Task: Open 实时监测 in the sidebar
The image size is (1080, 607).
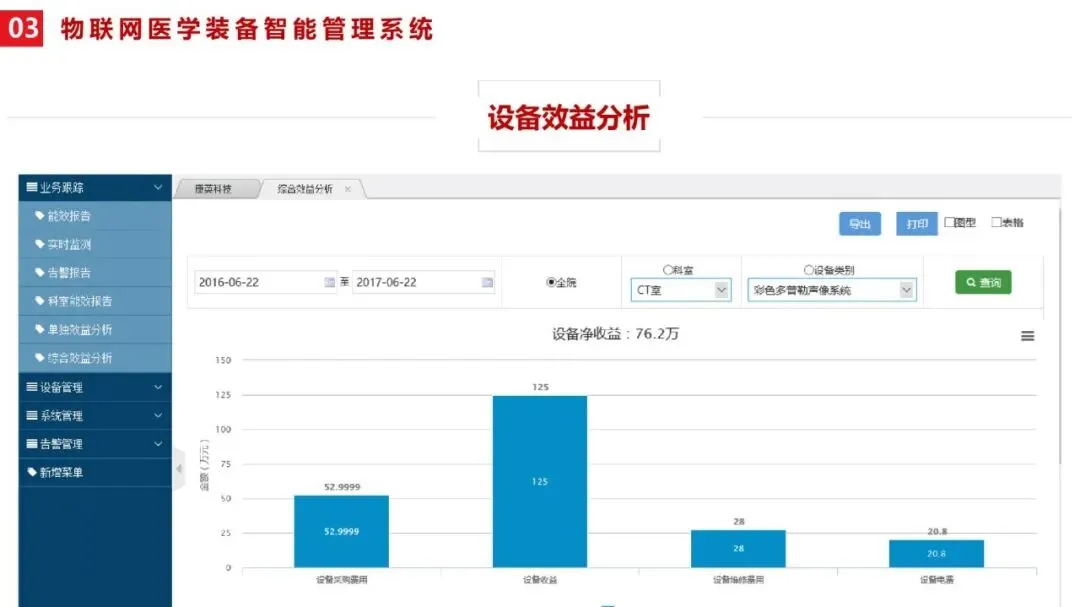Action: tap(95, 244)
